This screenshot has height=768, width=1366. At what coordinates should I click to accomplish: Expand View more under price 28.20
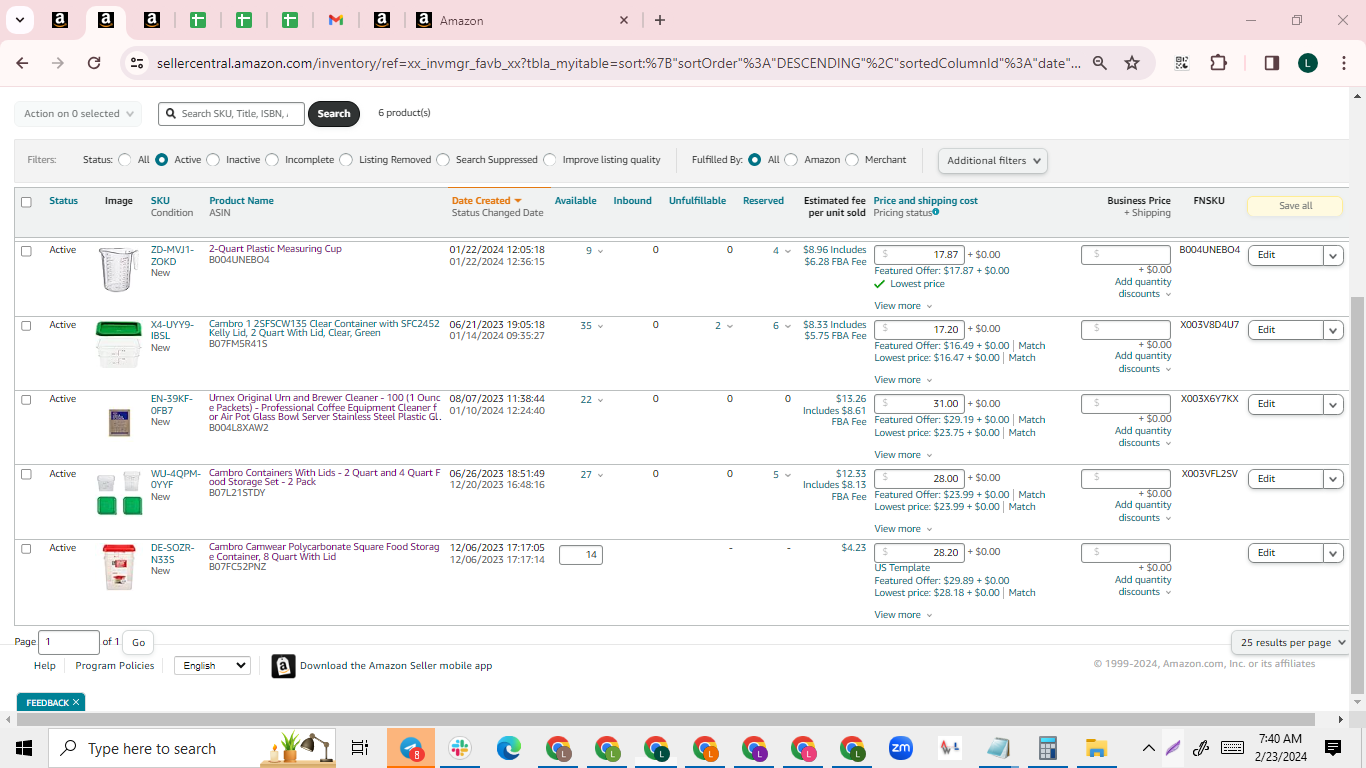pos(903,615)
